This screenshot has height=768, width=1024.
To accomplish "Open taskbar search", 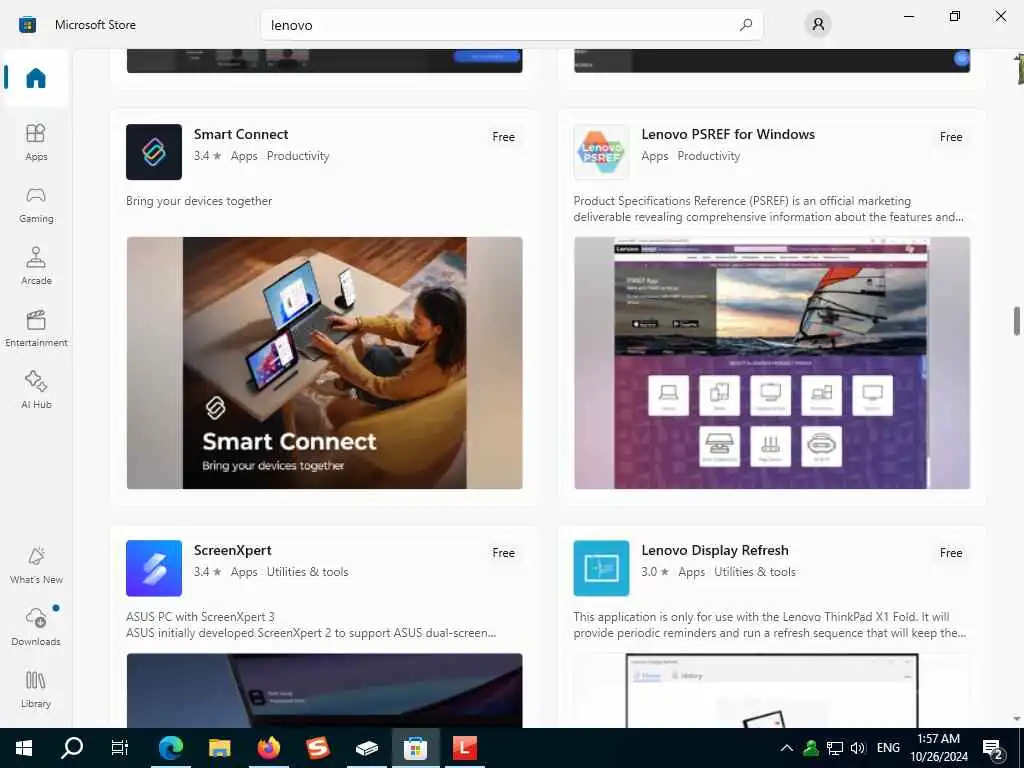I will [72, 748].
